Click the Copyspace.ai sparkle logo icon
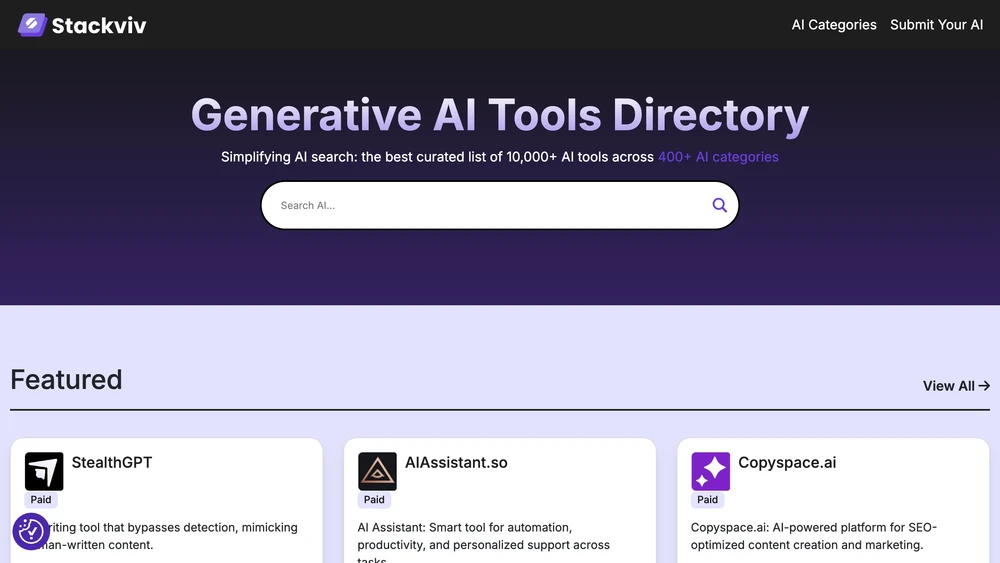 click(x=710, y=471)
